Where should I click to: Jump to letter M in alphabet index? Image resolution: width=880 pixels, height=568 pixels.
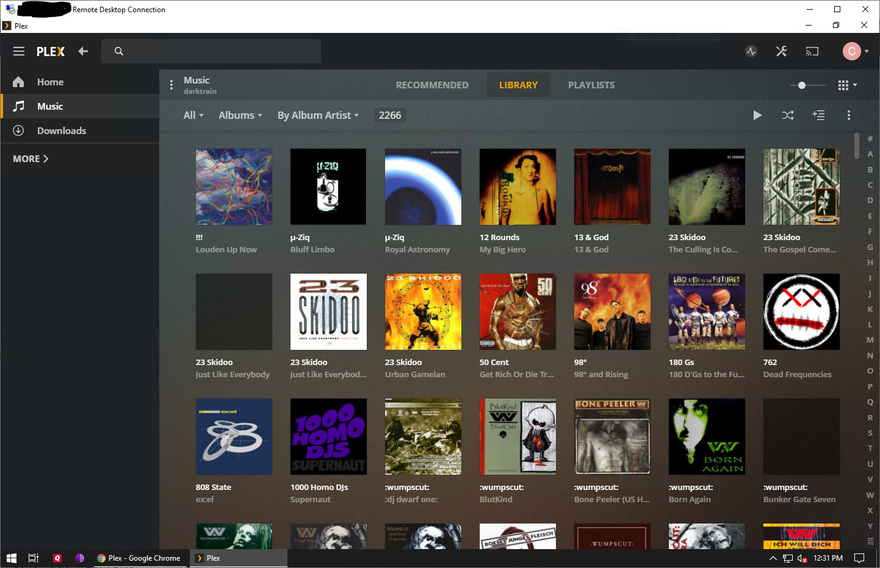[x=870, y=340]
